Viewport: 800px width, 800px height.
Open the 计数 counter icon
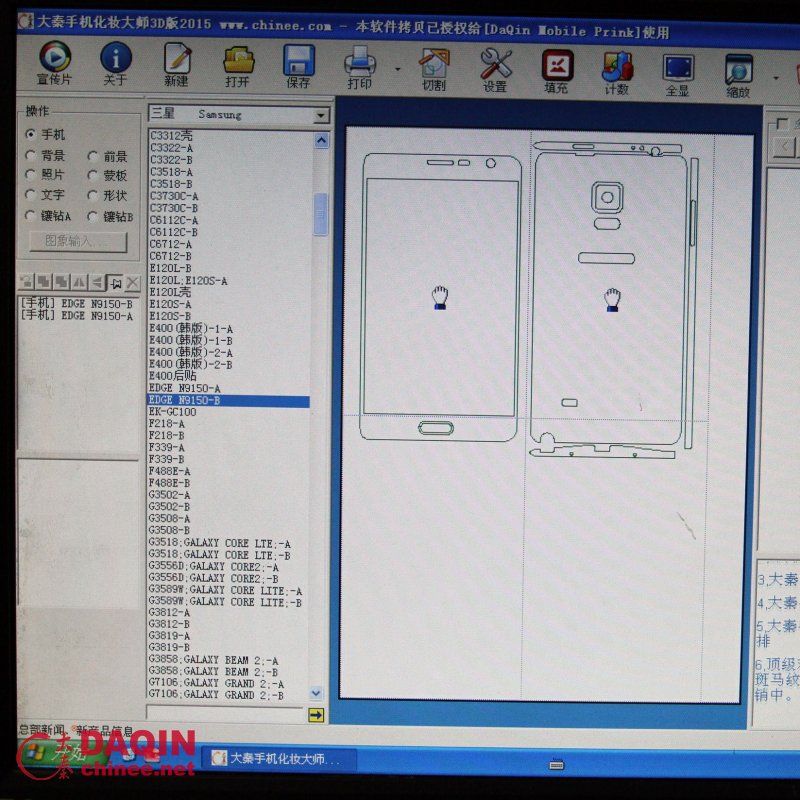(617, 73)
